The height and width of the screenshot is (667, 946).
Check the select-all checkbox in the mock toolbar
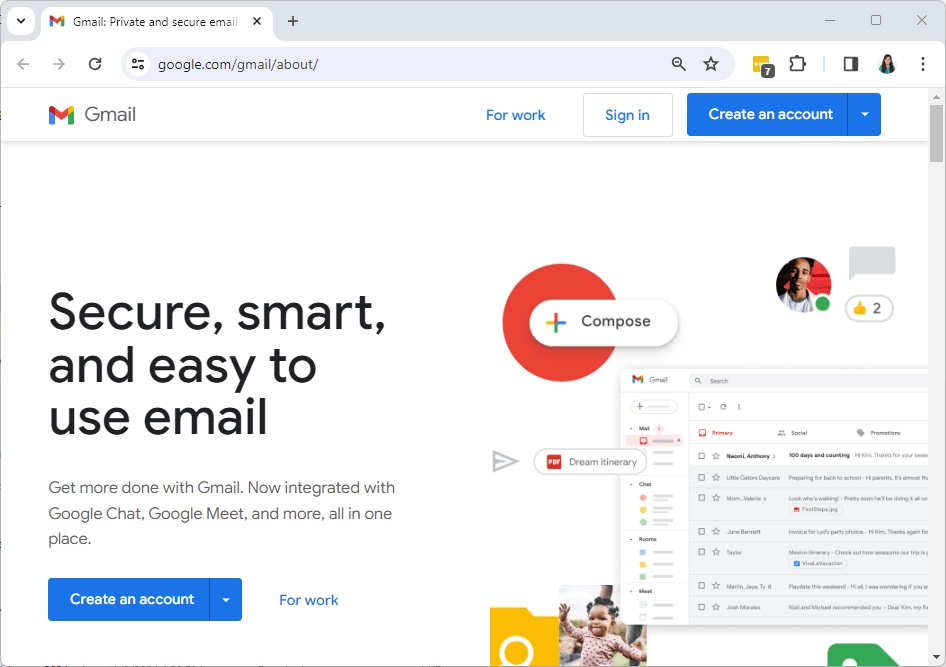(700, 405)
